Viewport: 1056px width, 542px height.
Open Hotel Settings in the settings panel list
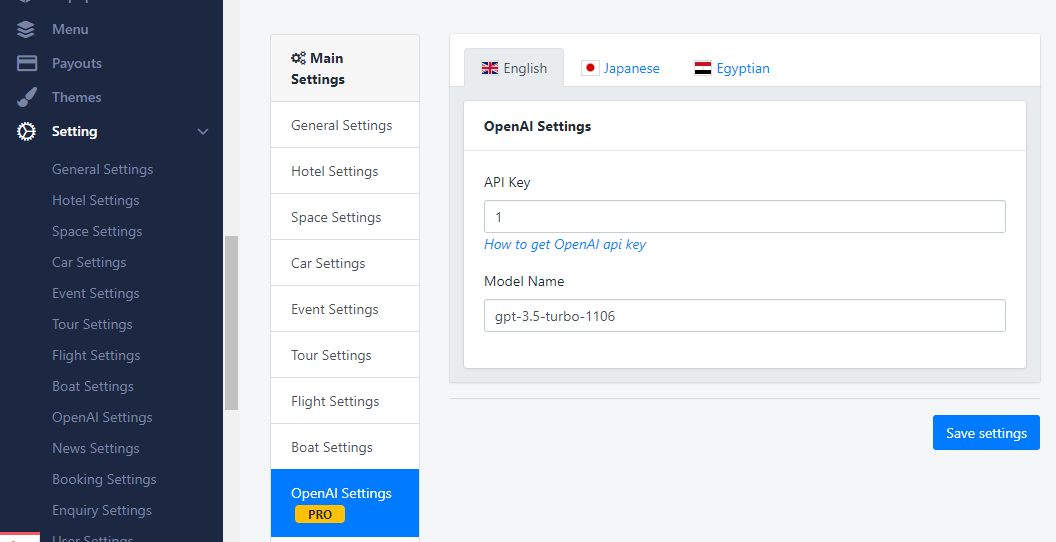[x=334, y=171]
